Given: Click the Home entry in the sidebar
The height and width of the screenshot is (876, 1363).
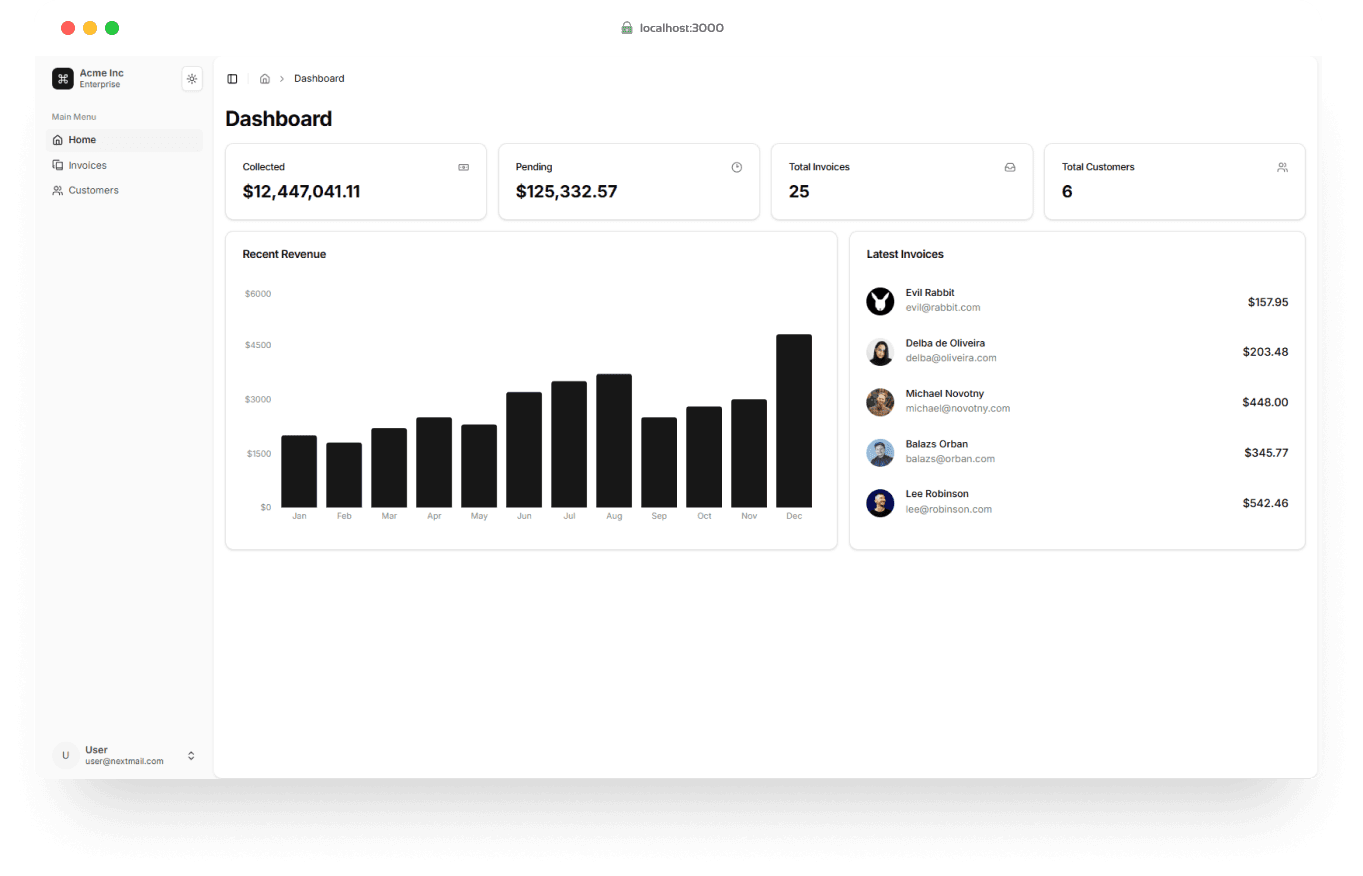Looking at the screenshot, I should [x=82, y=139].
